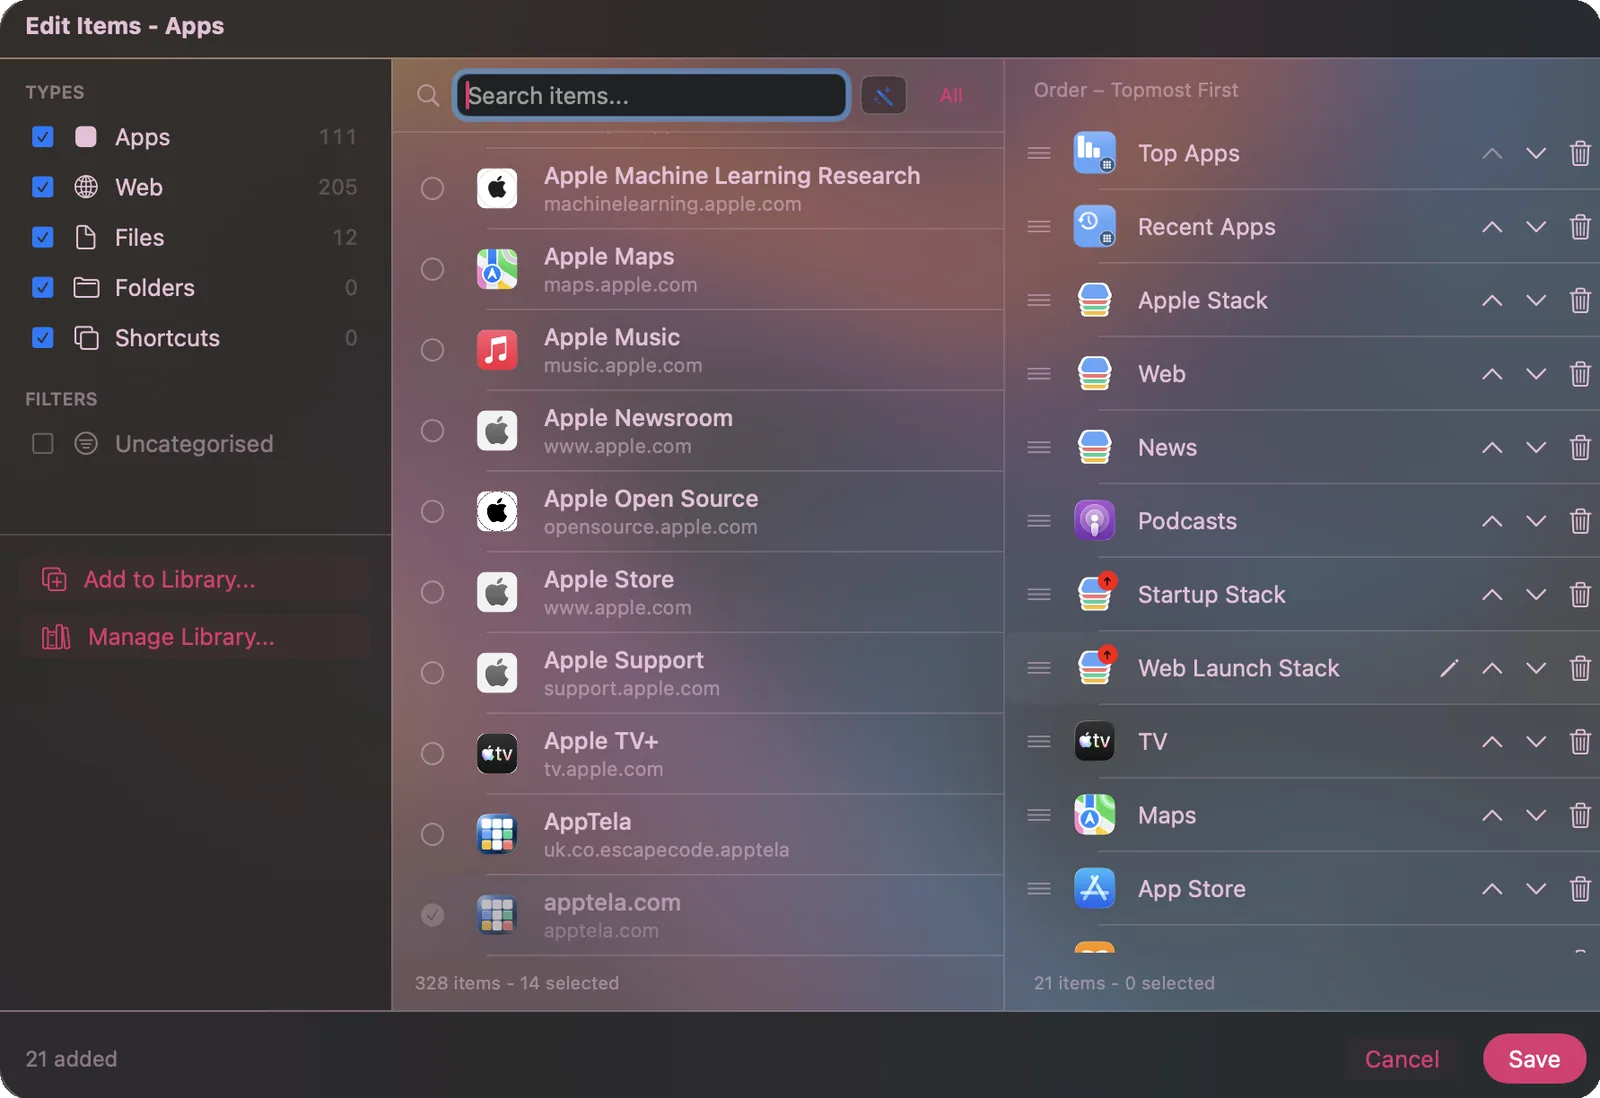Click the Search items field

[651, 95]
